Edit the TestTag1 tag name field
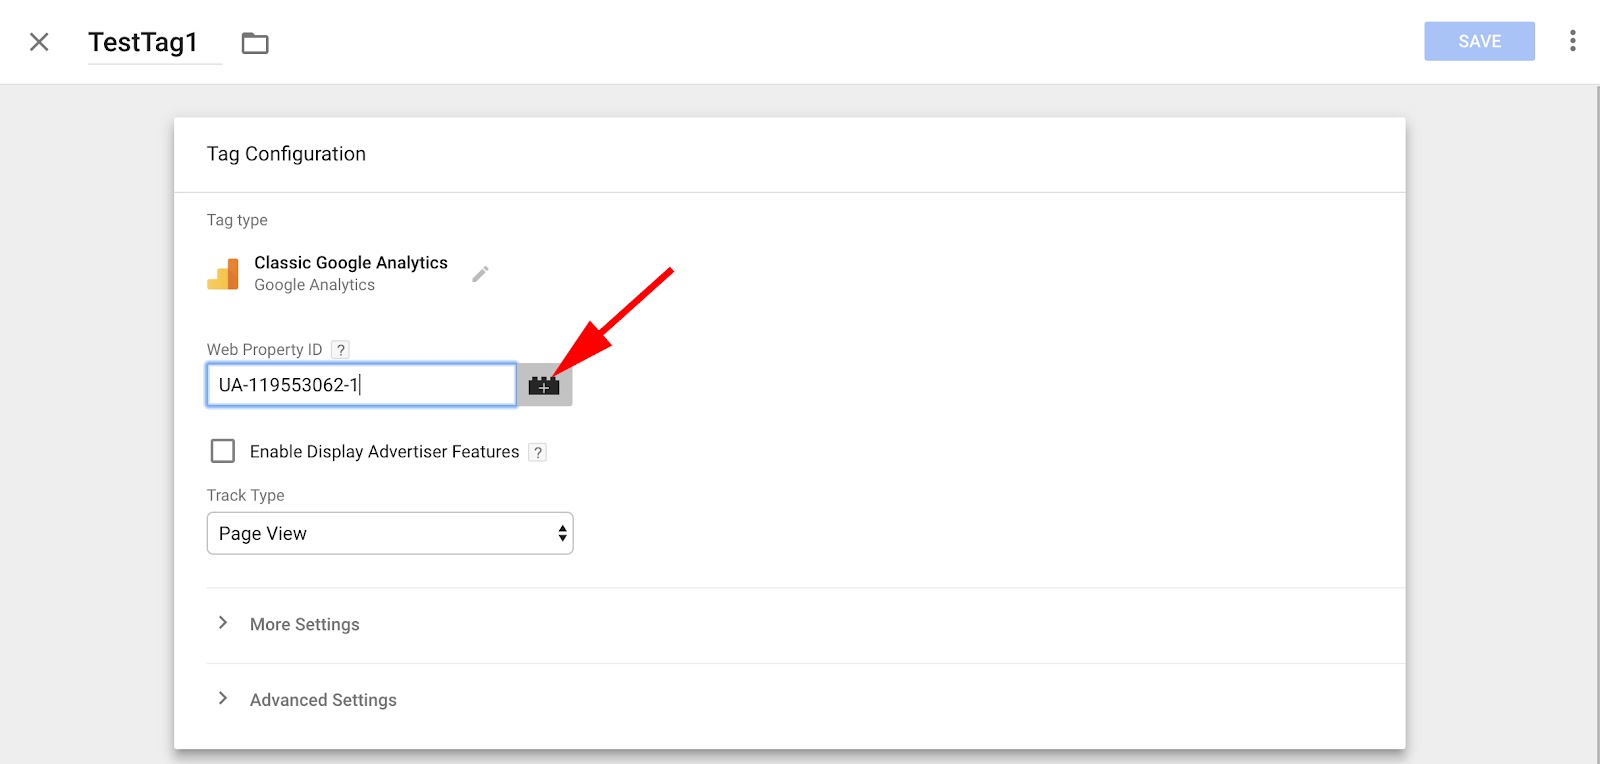This screenshot has width=1600, height=764. [x=154, y=42]
